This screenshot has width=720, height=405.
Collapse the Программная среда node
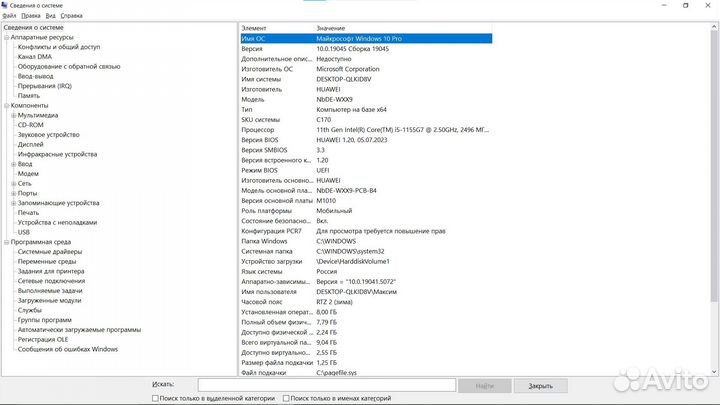pyautogui.click(x=7, y=242)
